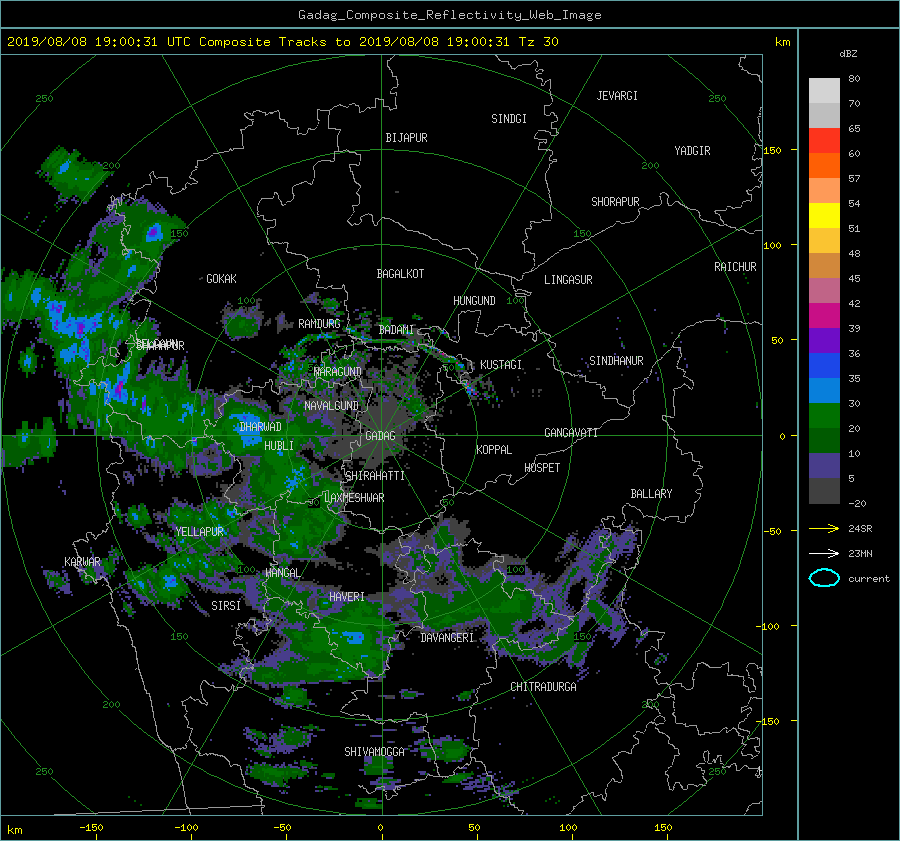This screenshot has width=900, height=841.
Task: Click the HOSPET city label
Action: coord(542,468)
